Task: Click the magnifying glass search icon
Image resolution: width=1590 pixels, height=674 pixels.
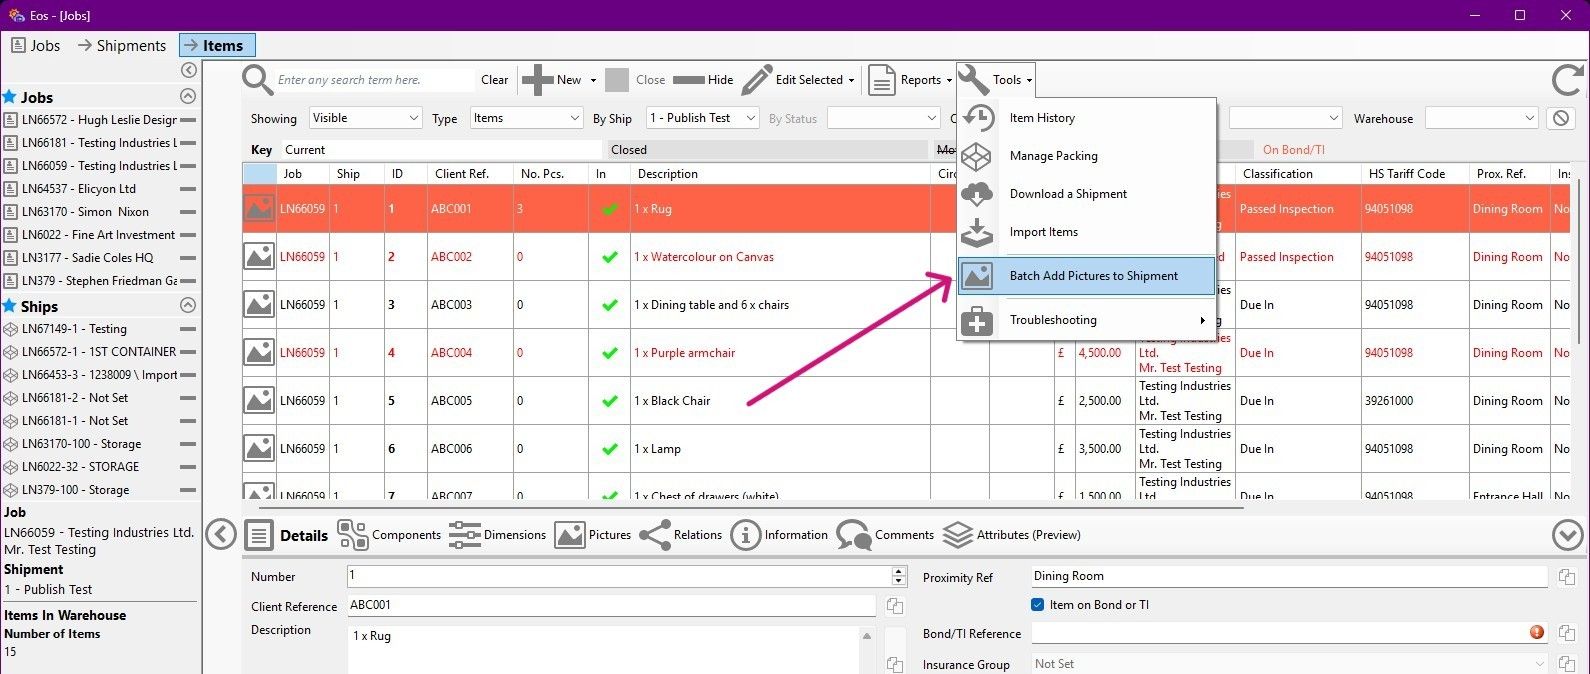Action: coord(257,80)
